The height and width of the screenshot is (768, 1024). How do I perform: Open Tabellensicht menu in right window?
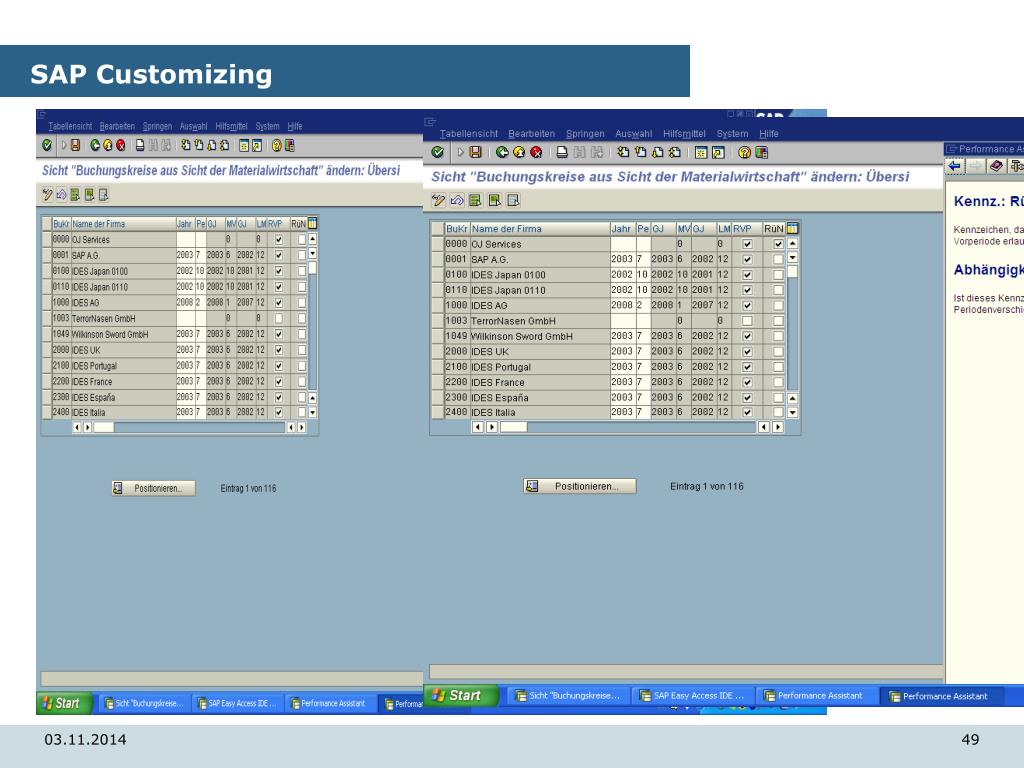(469, 134)
